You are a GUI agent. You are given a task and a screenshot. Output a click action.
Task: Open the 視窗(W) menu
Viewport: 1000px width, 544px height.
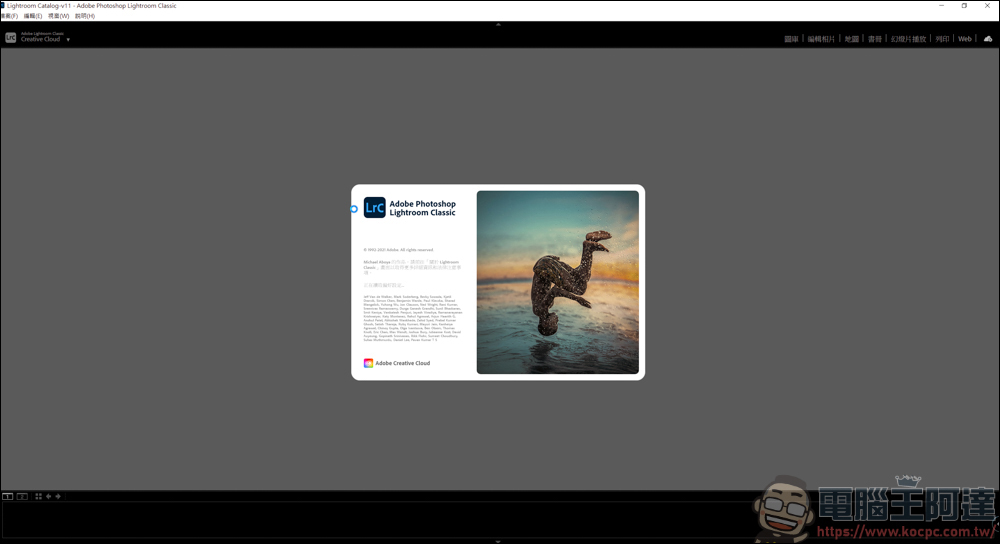point(59,16)
